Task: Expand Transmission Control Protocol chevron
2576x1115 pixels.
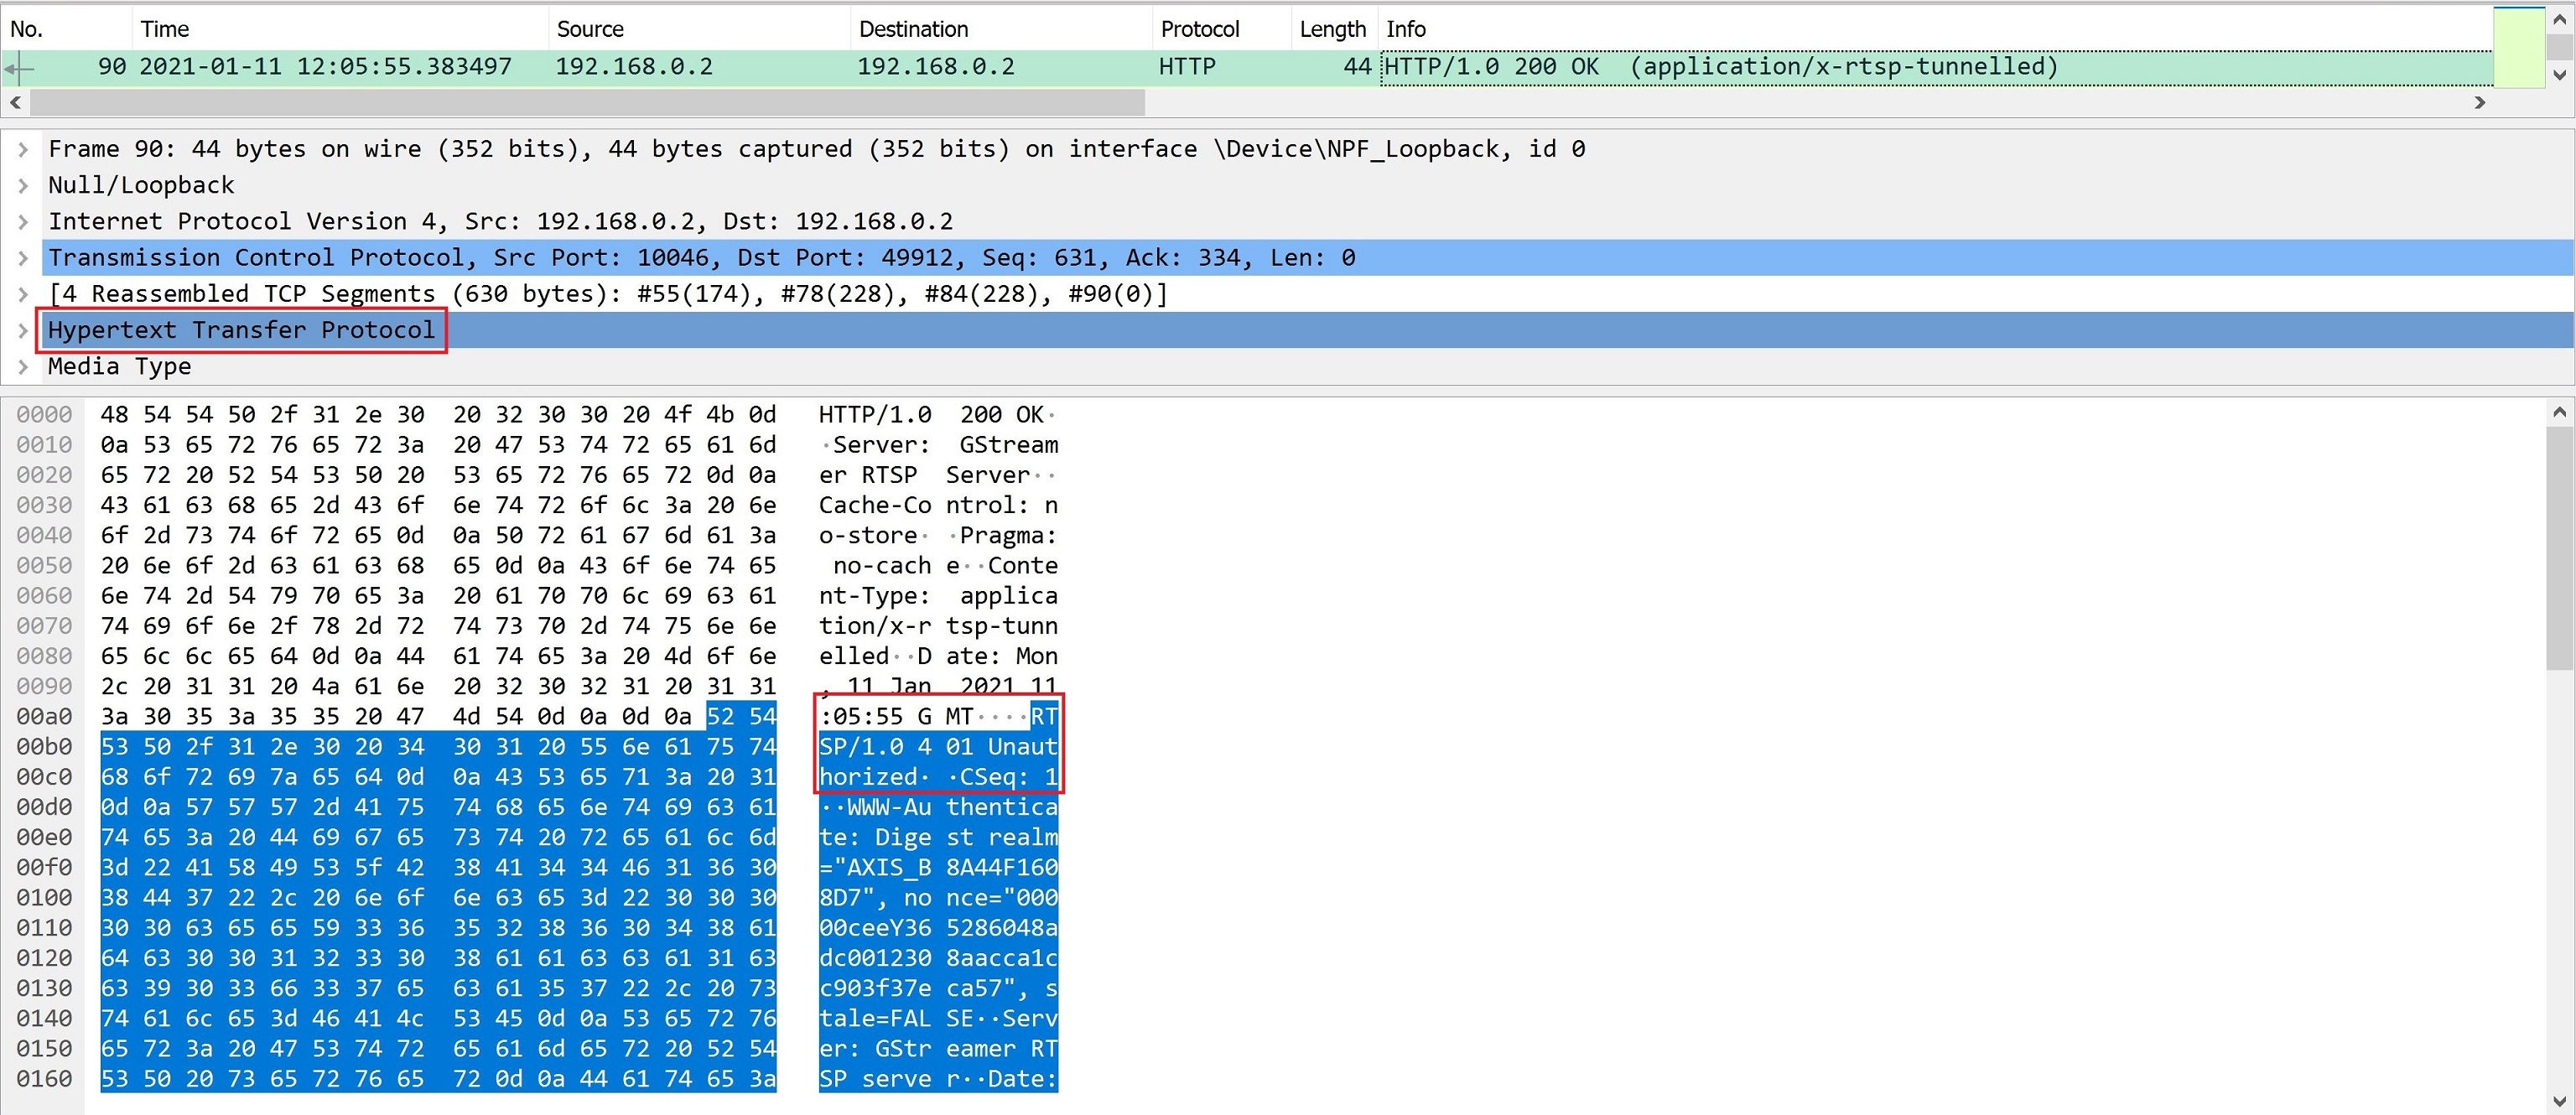Action: tap(23, 258)
